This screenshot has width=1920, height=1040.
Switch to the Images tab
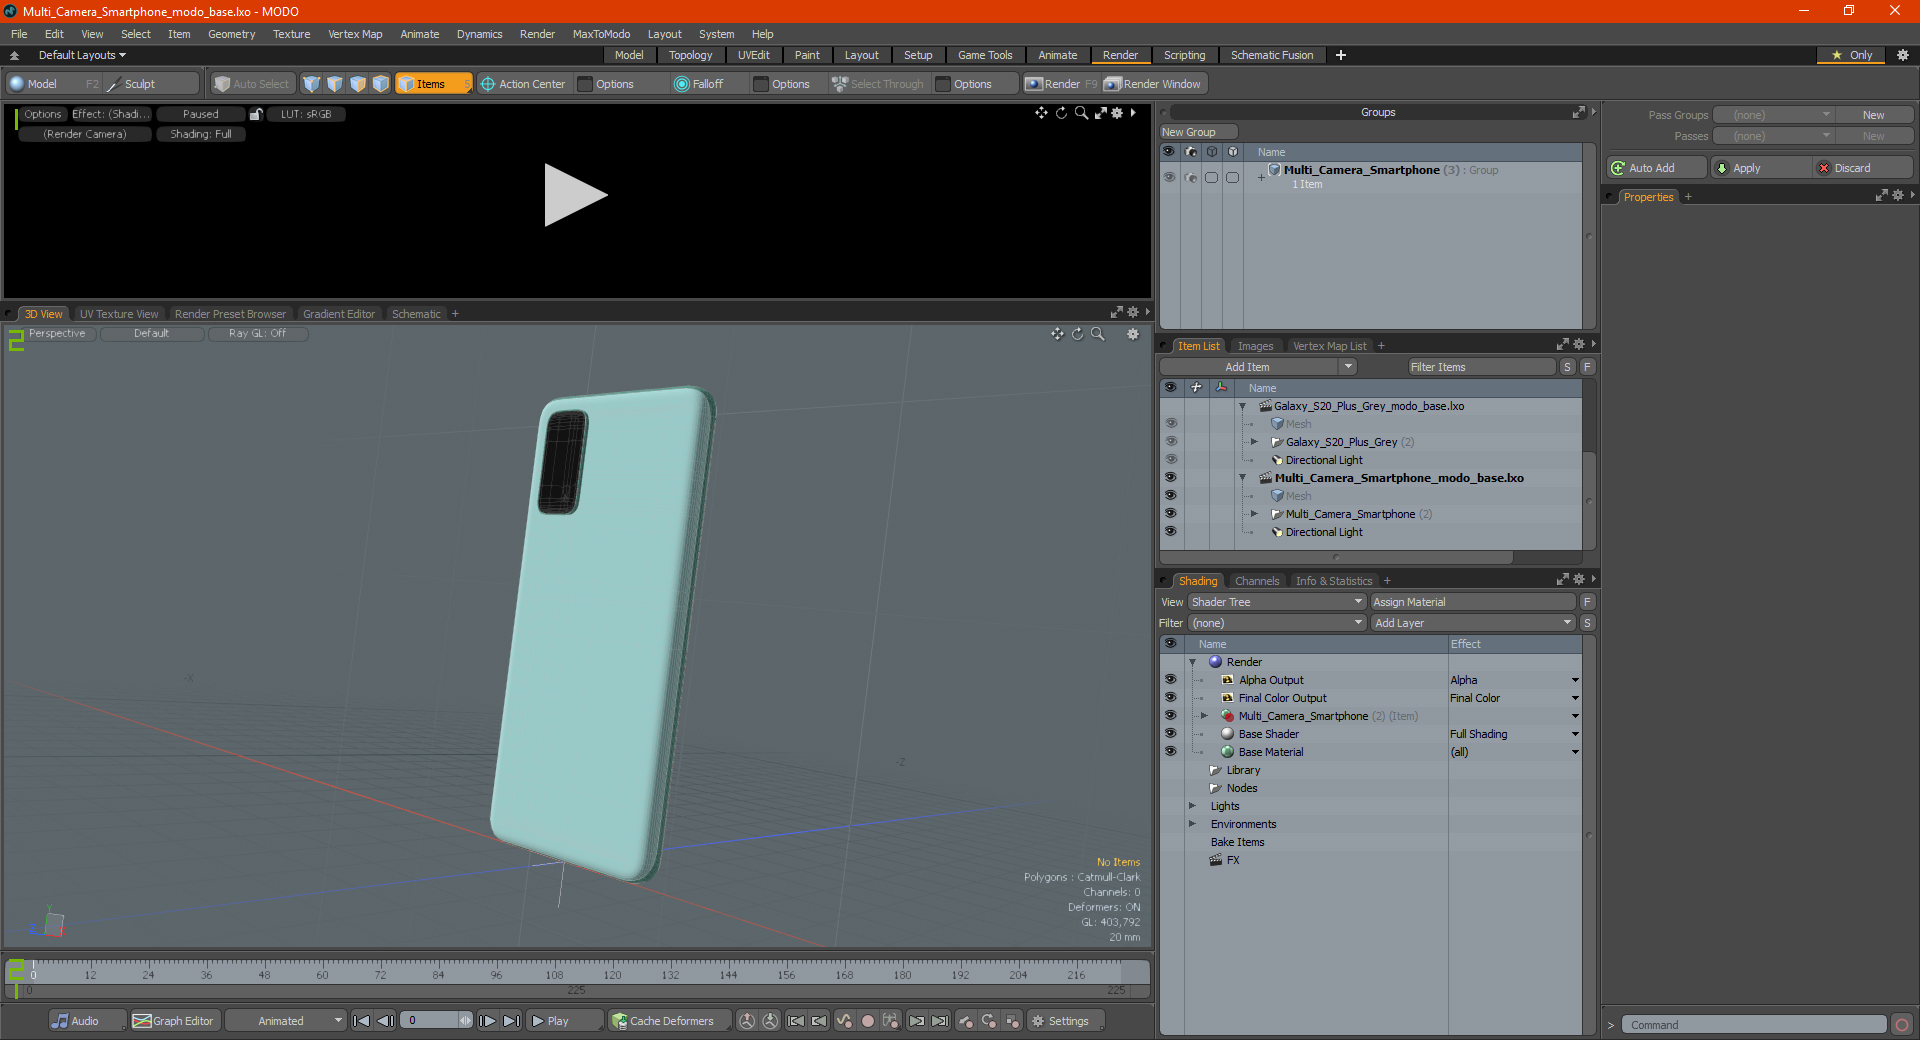tap(1255, 346)
